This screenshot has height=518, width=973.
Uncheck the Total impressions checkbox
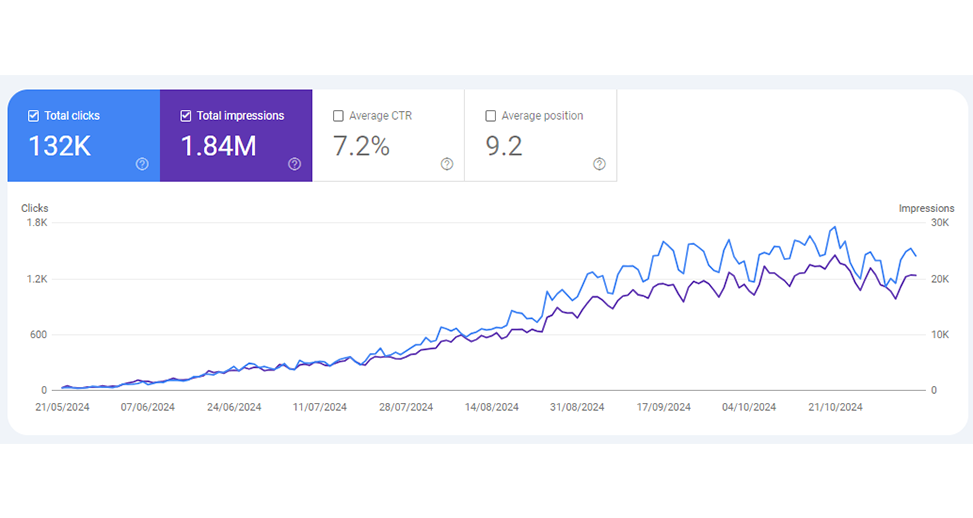pyautogui.click(x=186, y=116)
